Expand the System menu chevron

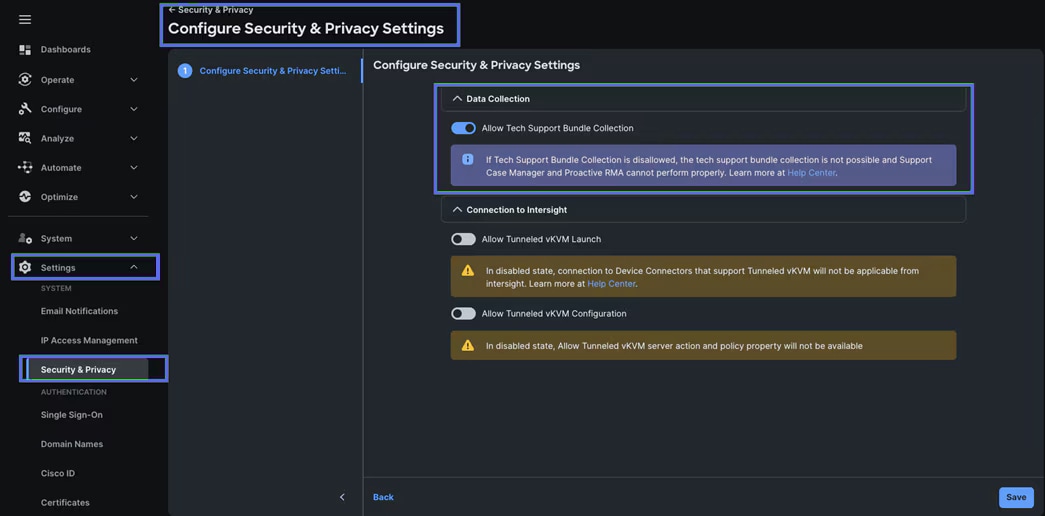click(x=133, y=238)
